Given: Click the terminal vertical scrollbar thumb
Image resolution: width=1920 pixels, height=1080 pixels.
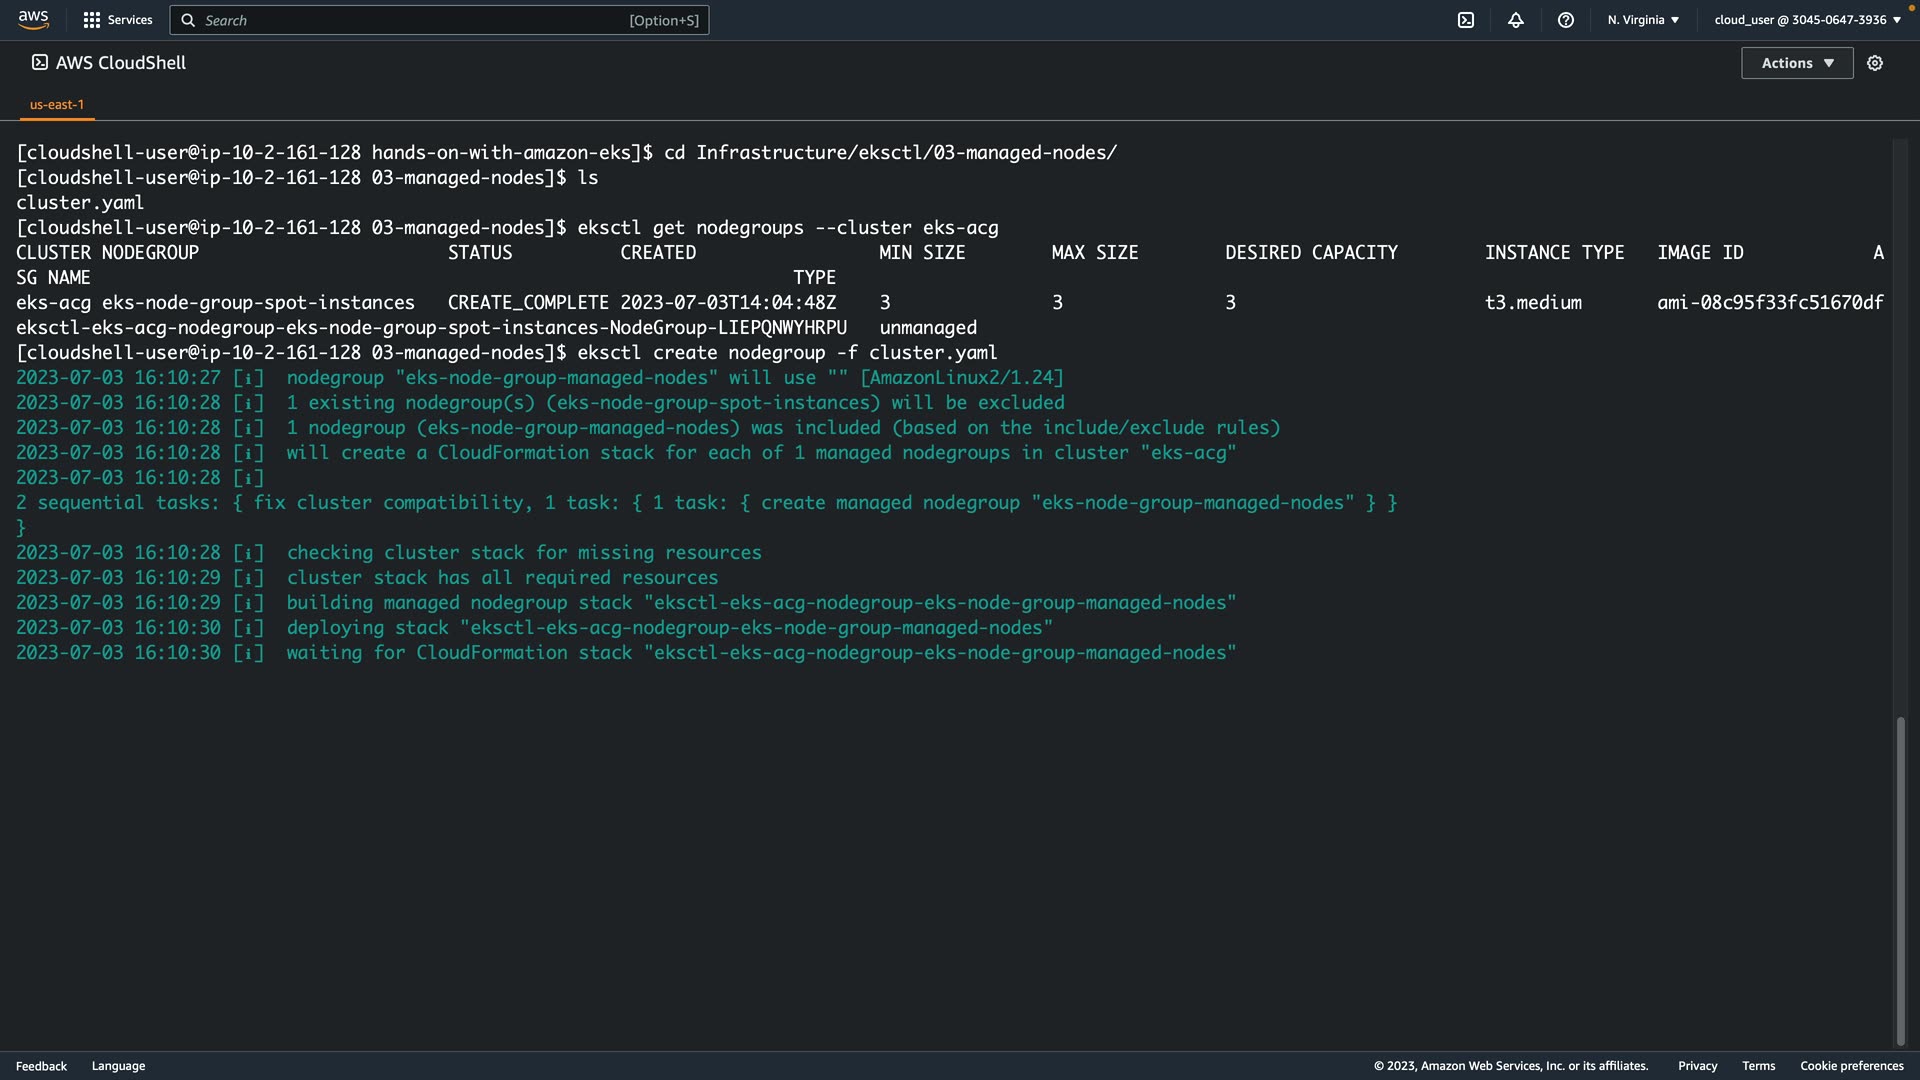Looking at the screenshot, I should coord(1900,880).
